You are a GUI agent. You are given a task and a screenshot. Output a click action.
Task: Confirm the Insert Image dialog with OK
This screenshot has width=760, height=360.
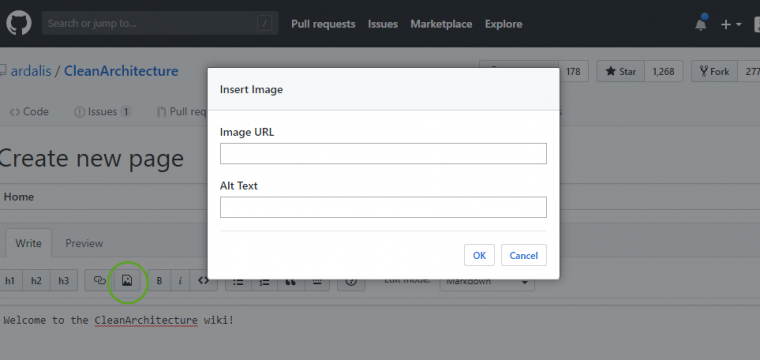point(479,255)
